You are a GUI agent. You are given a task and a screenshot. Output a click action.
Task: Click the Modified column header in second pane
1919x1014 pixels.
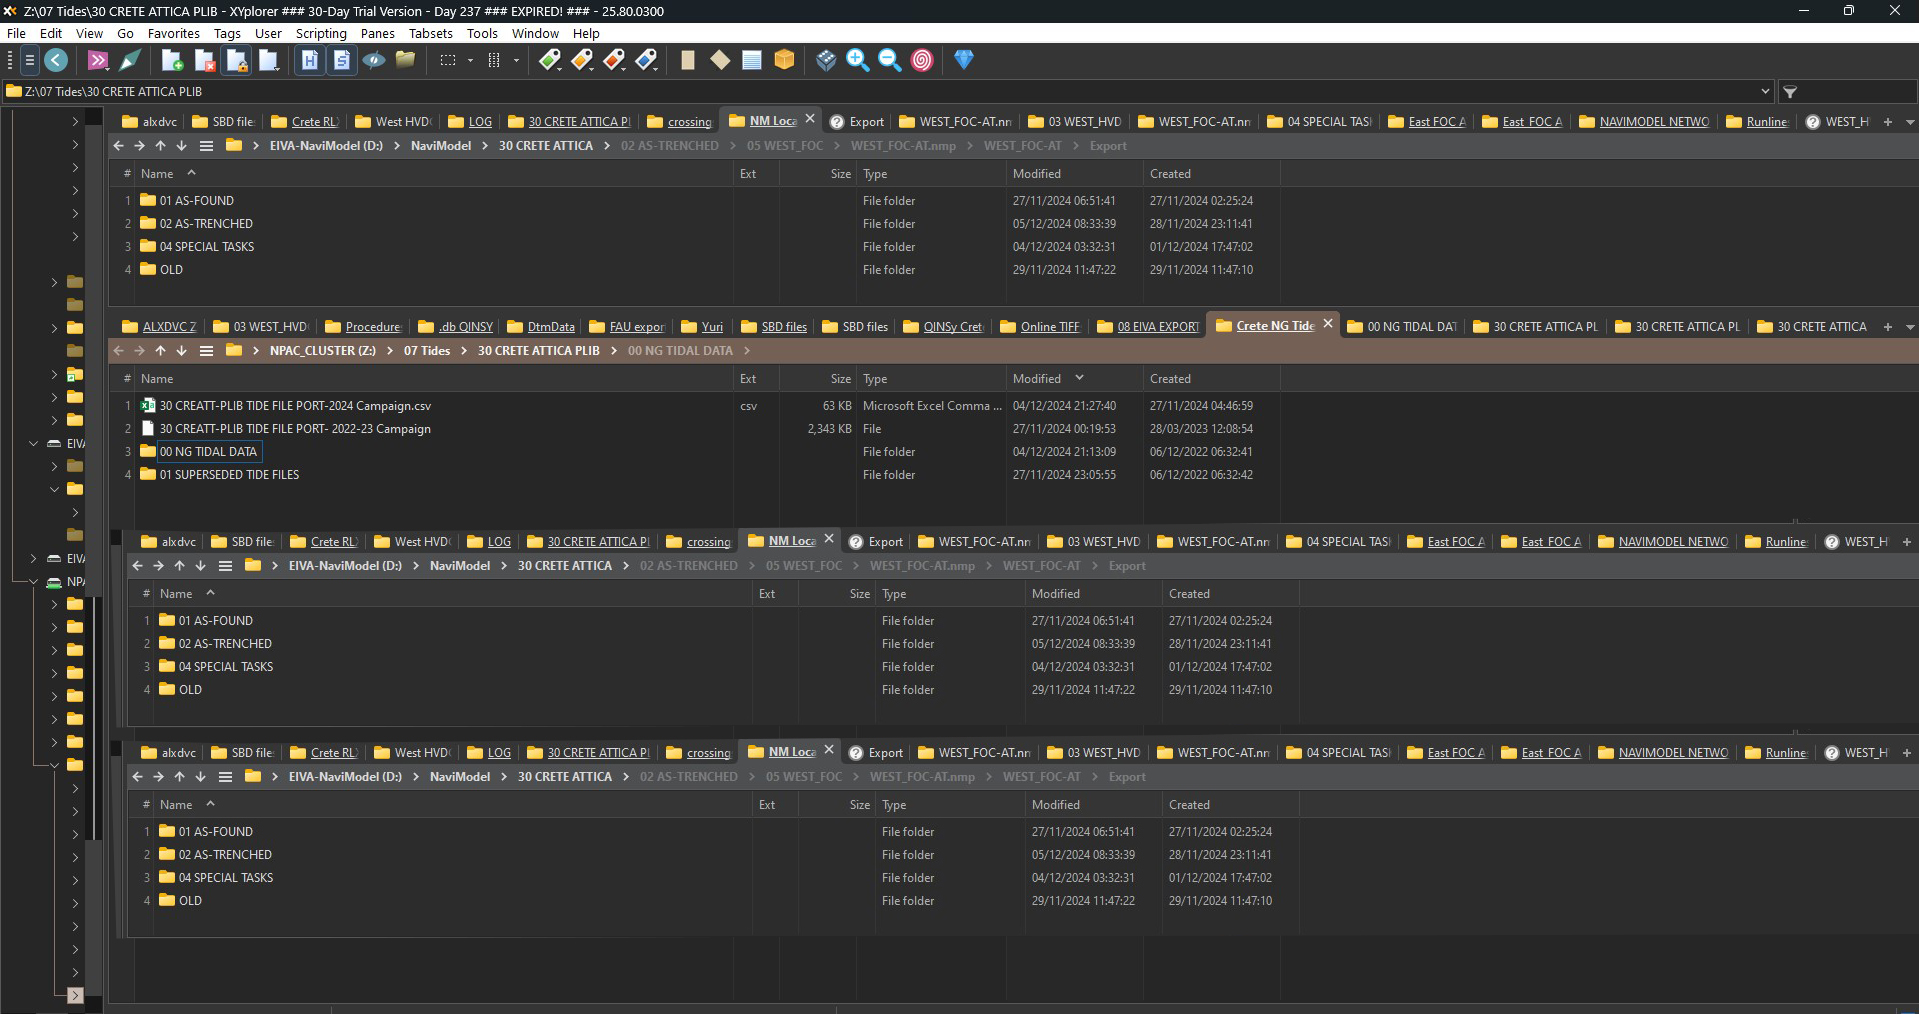pos(1037,379)
